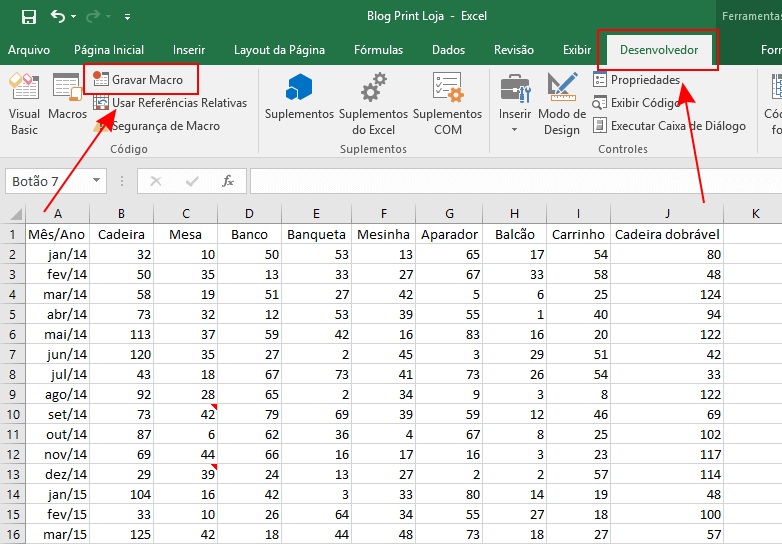Open the Propriedades control option
This screenshot has width=782, height=544.
coord(644,80)
